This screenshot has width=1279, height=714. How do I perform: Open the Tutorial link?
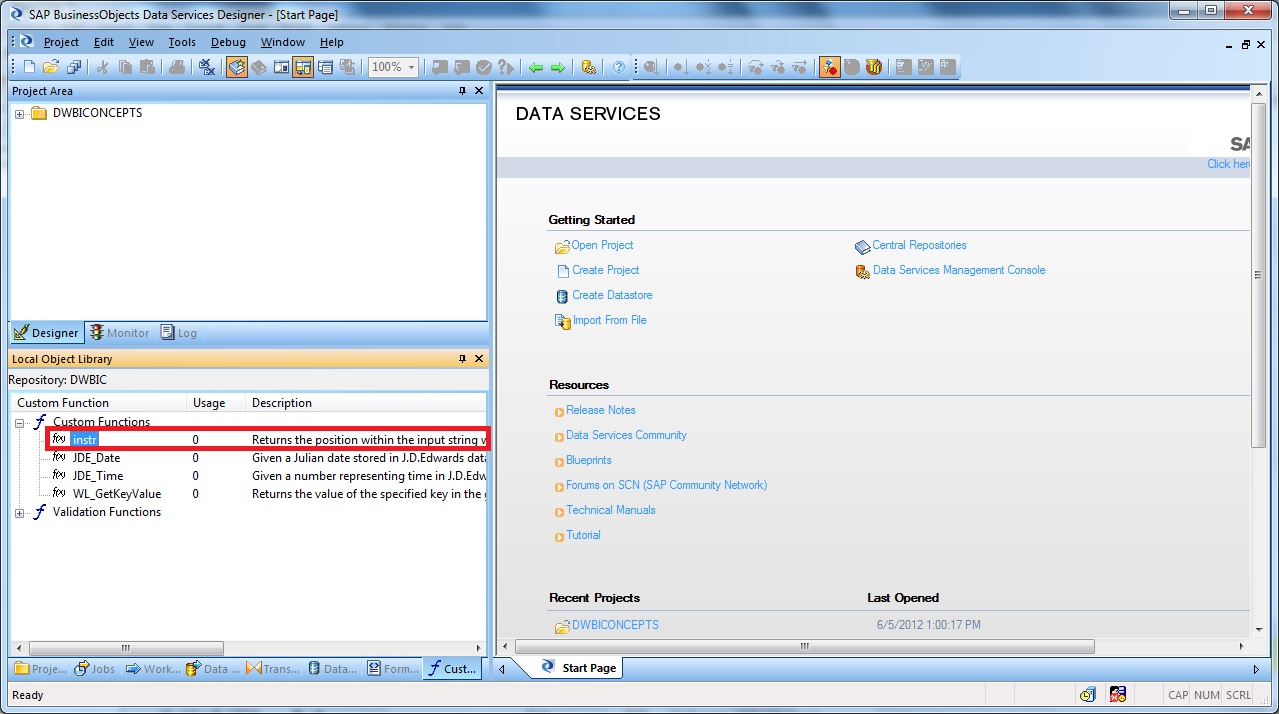[x=584, y=535]
